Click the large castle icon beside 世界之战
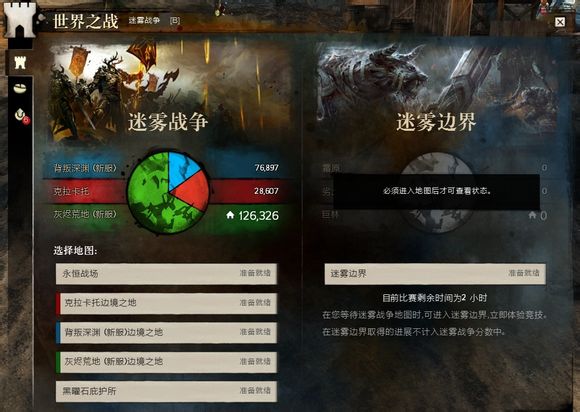The image size is (580, 412). (x=20, y=20)
